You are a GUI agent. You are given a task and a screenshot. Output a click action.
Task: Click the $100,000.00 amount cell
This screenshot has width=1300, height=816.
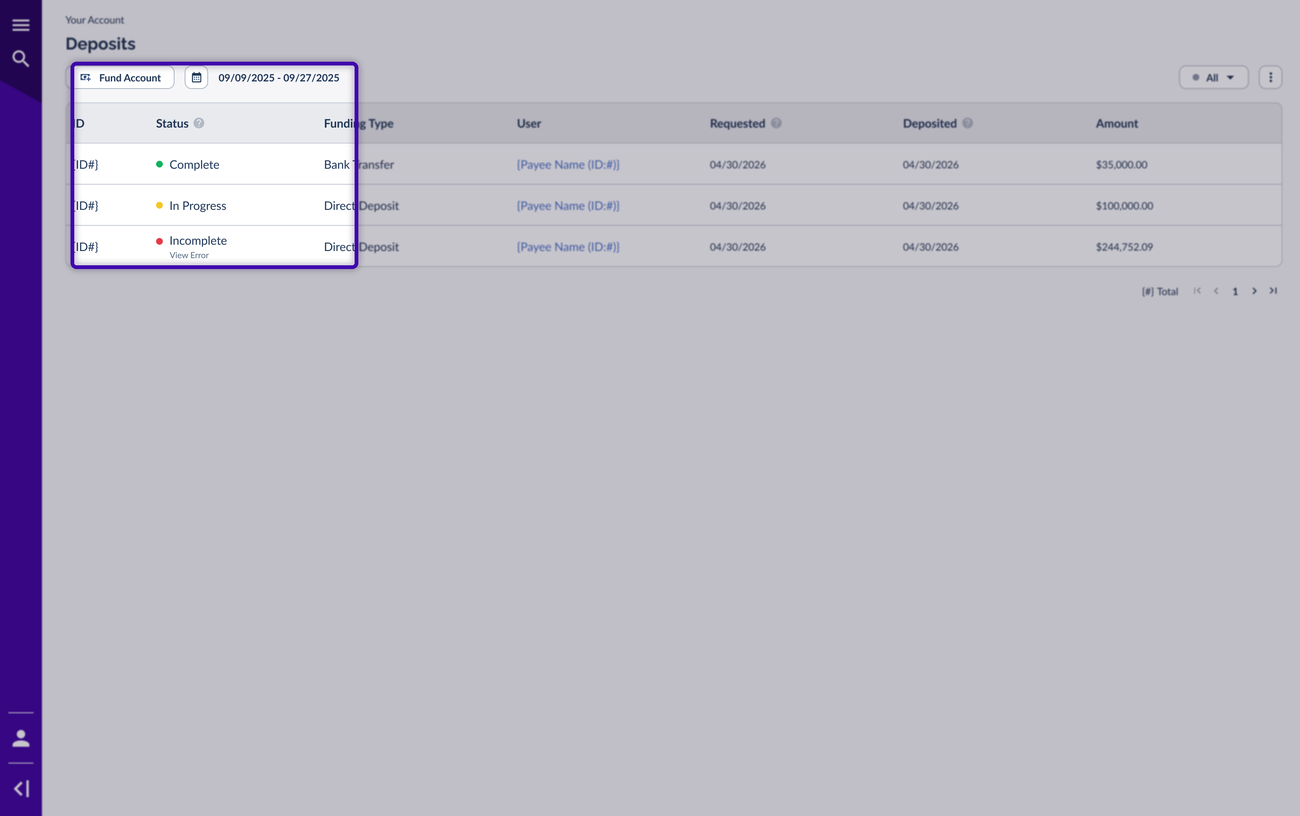point(1124,206)
